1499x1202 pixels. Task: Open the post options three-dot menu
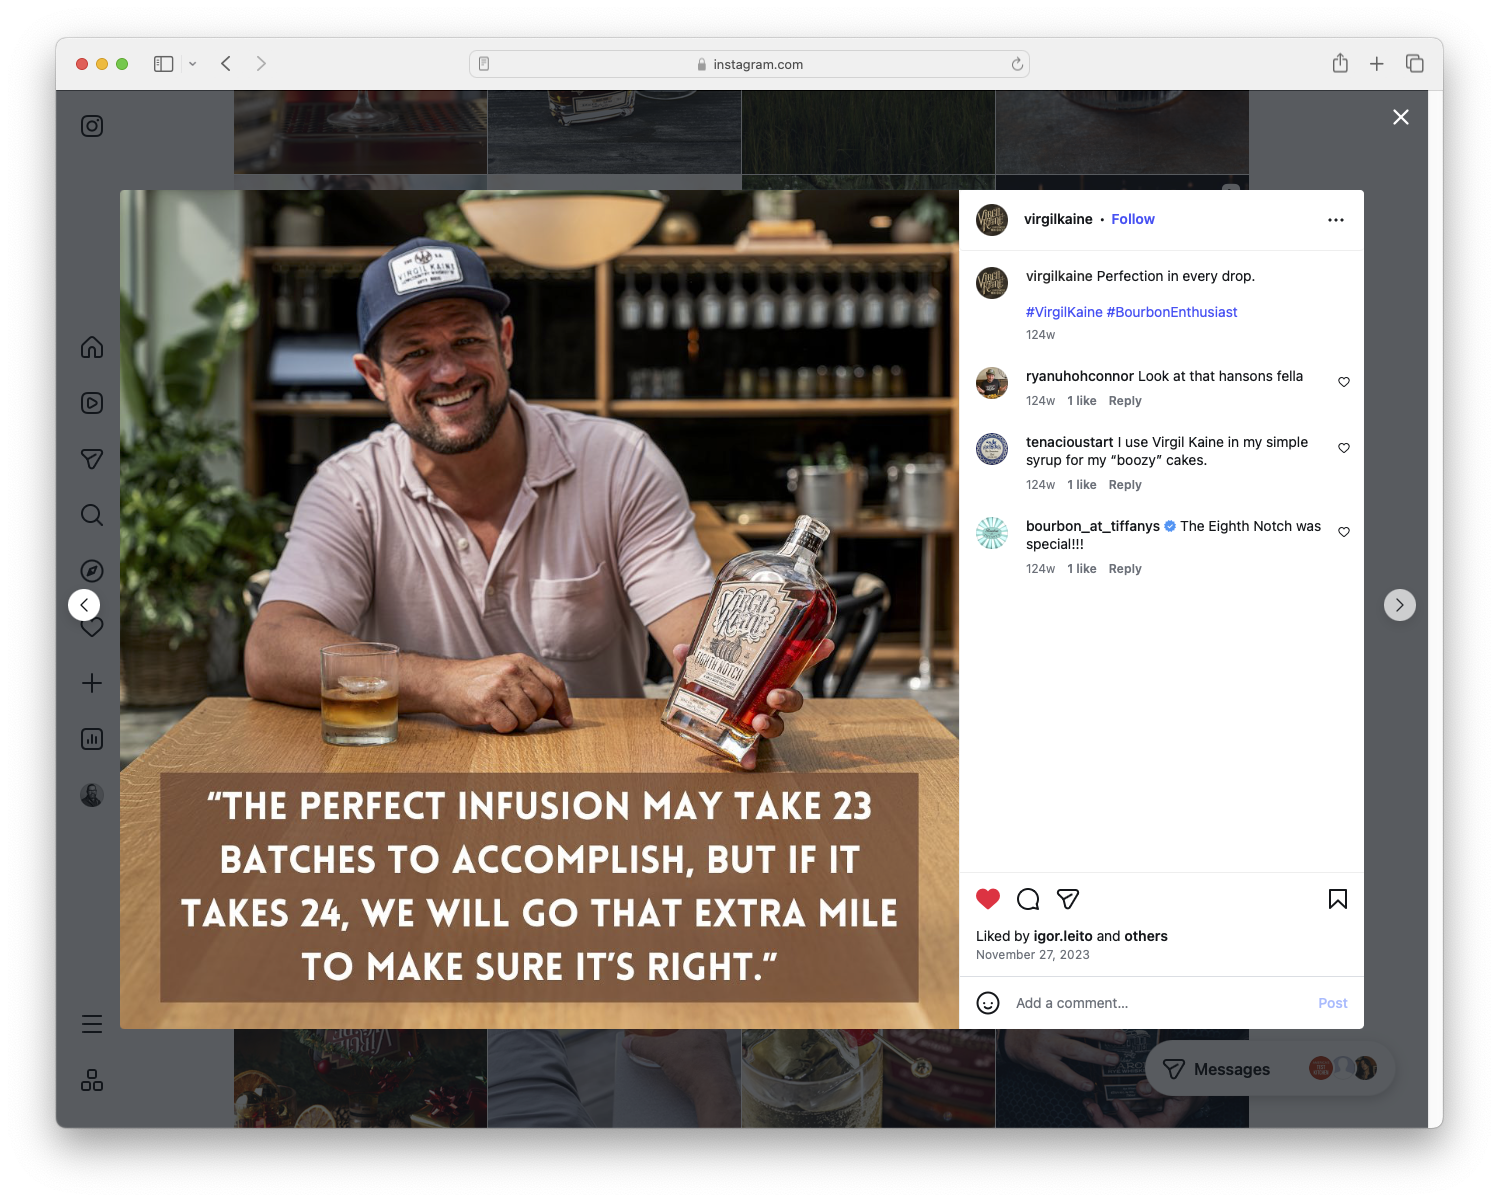[x=1336, y=219]
